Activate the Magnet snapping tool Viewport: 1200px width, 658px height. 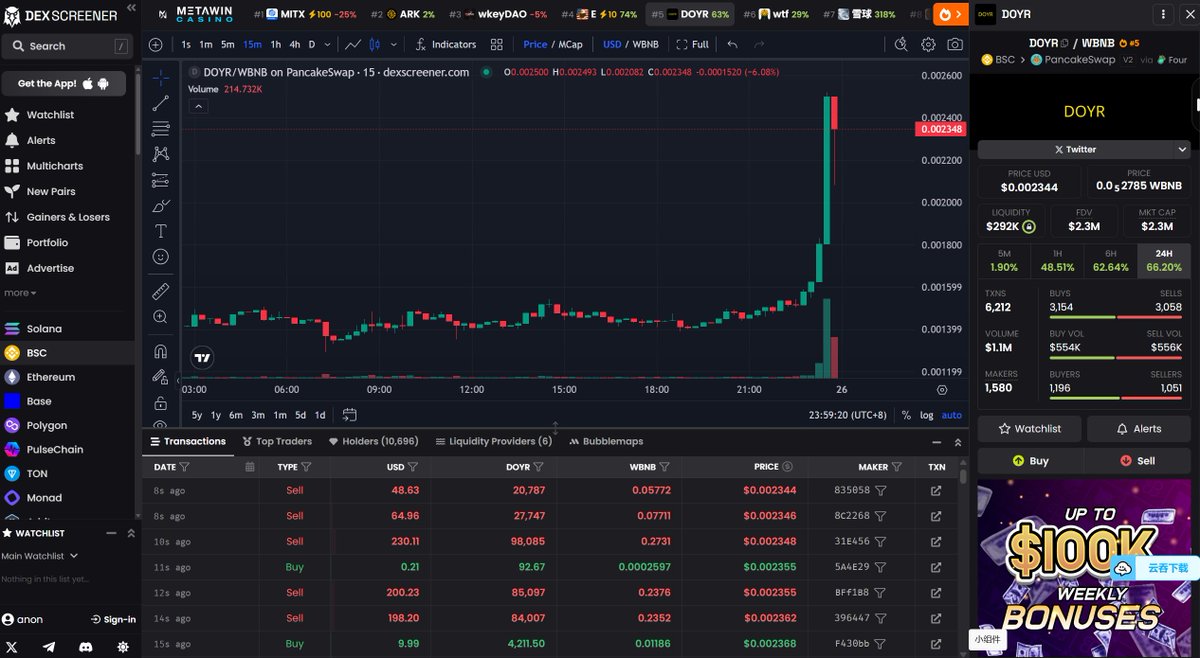coord(160,352)
